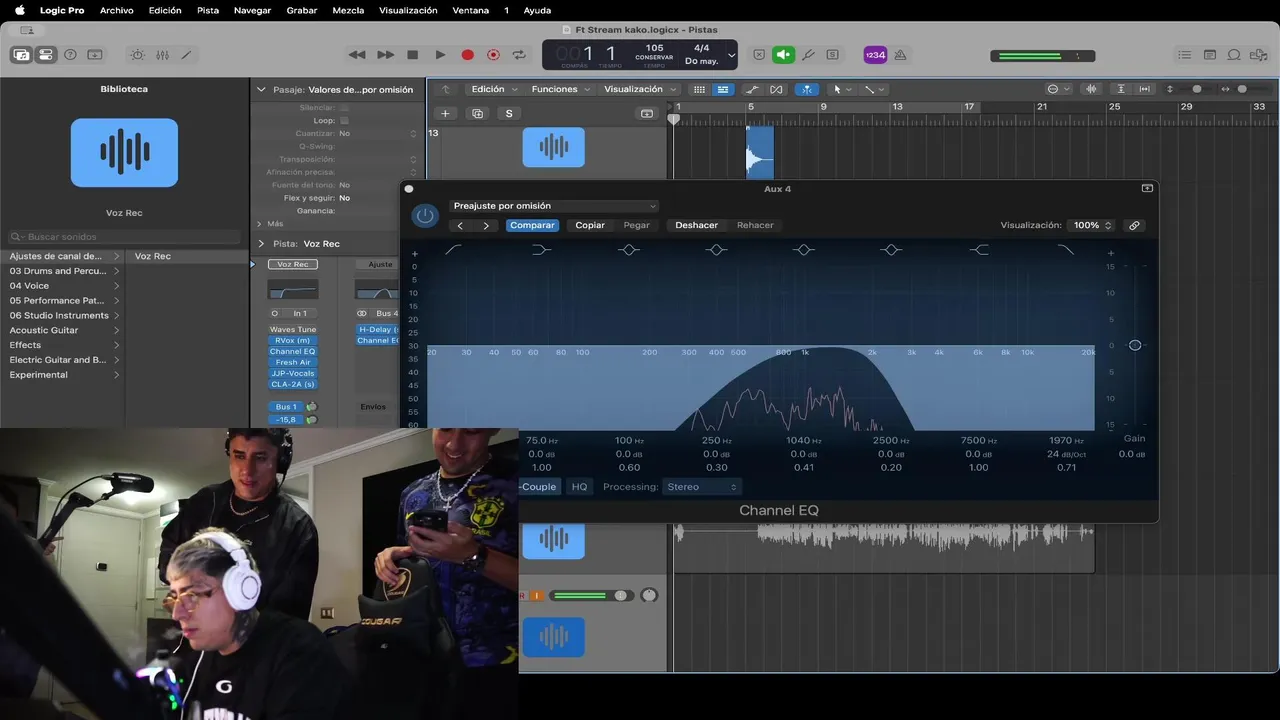Toggle global track solo S button
This screenshot has width=1280, height=720.
(x=509, y=113)
